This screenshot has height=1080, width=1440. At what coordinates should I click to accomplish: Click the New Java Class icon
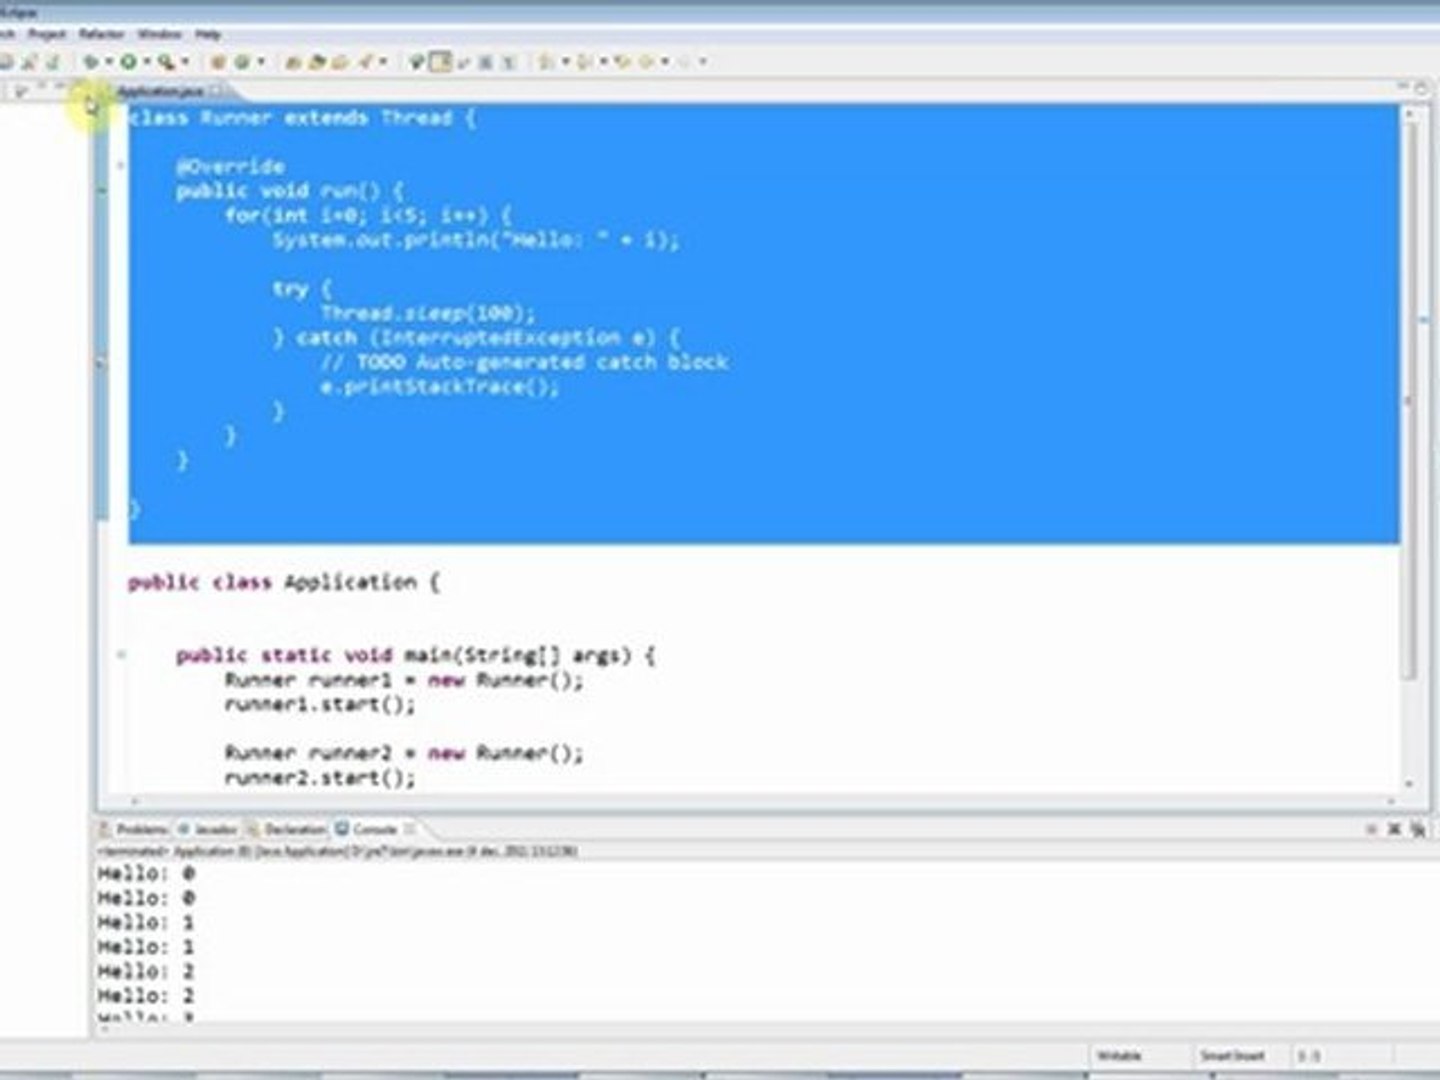point(241,62)
